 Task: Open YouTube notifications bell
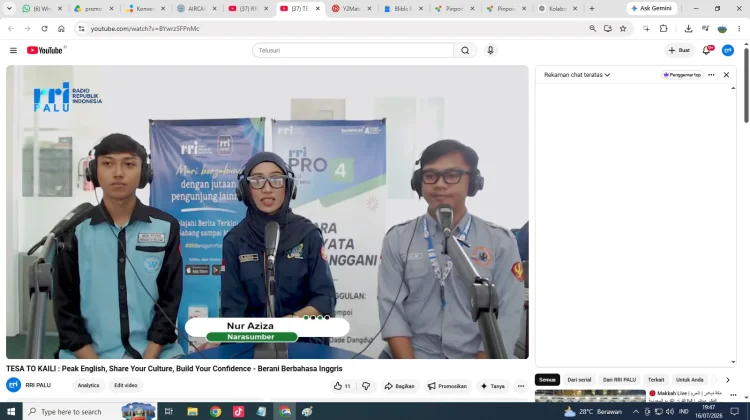coord(706,50)
